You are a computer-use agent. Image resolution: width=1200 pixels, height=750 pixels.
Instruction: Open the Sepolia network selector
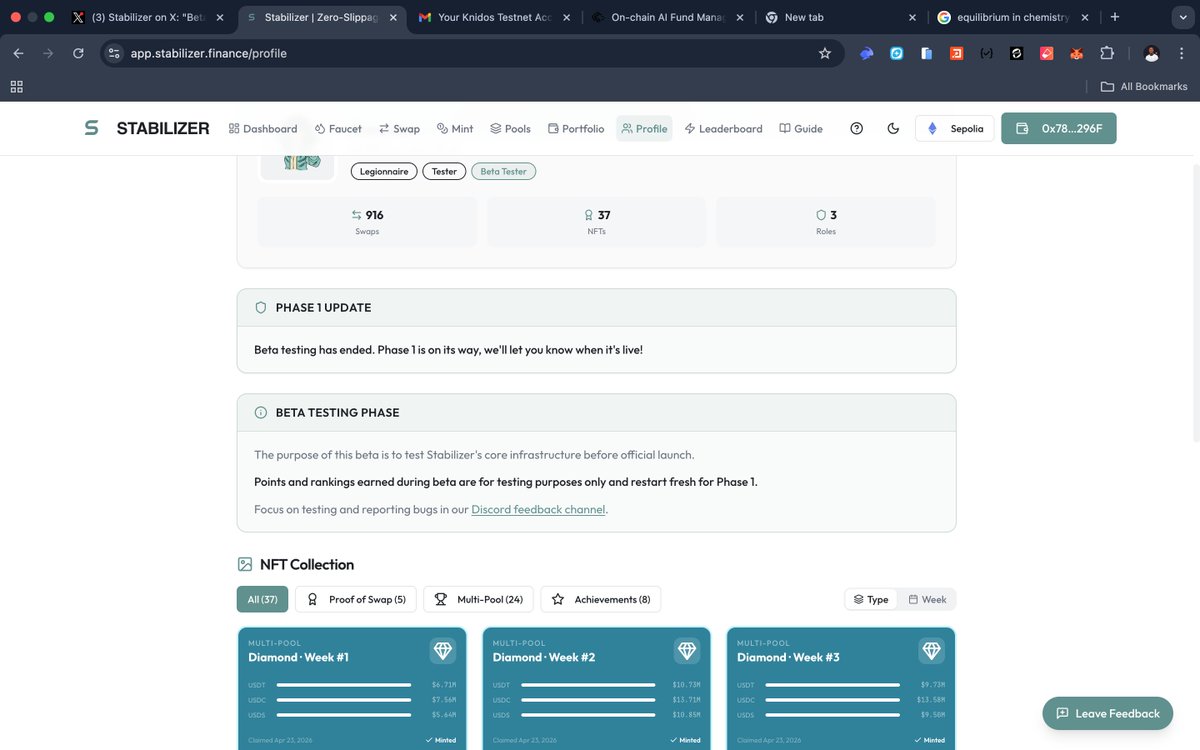point(955,128)
